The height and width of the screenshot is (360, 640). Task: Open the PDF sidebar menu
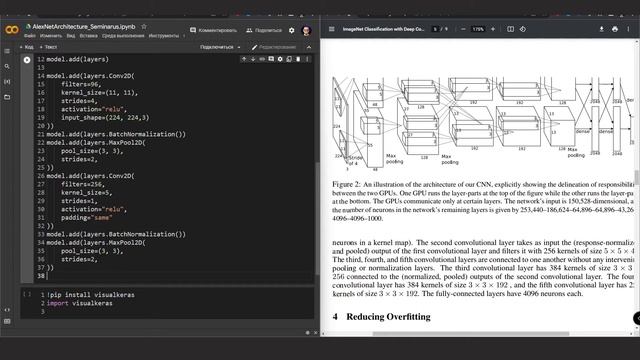tap(331, 29)
